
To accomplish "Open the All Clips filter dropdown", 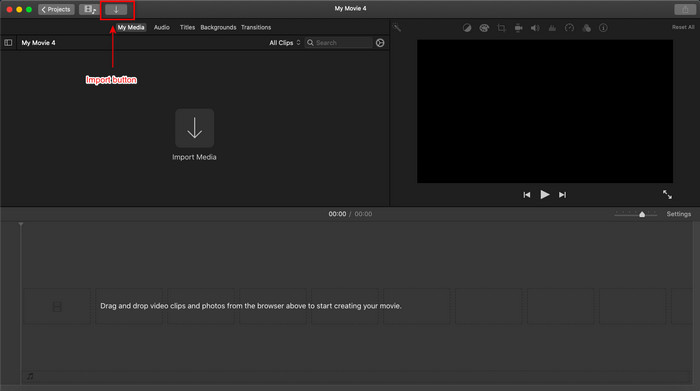I will click(x=285, y=43).
